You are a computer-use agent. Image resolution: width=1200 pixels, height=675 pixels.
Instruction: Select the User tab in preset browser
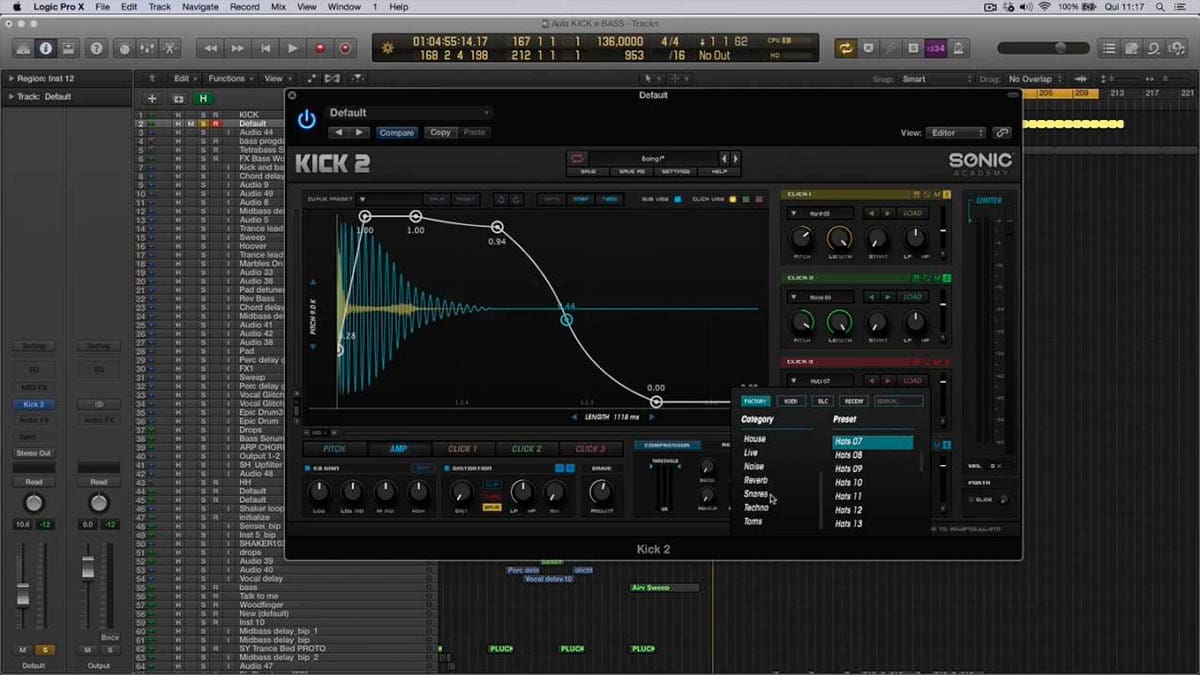coord(791,401)
